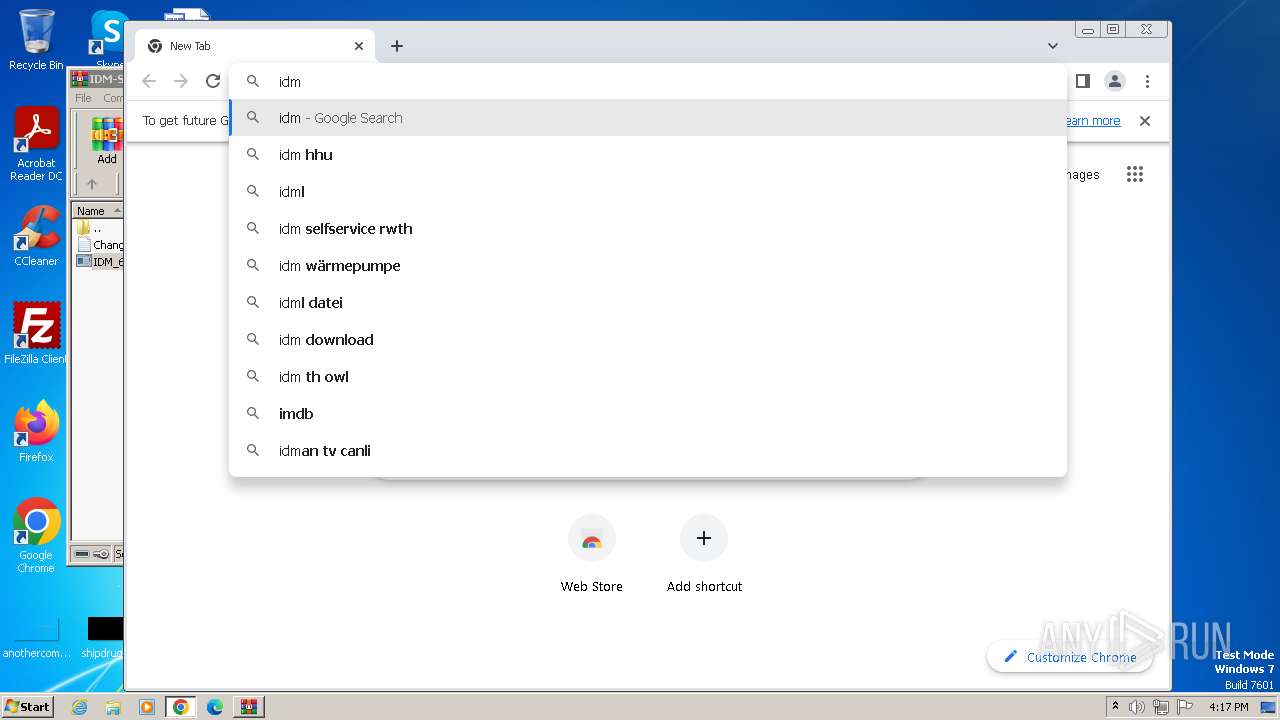Open the shipdrug desktop file
Image resolution: width=1280 pixels, height=720 pixels.
104,638
